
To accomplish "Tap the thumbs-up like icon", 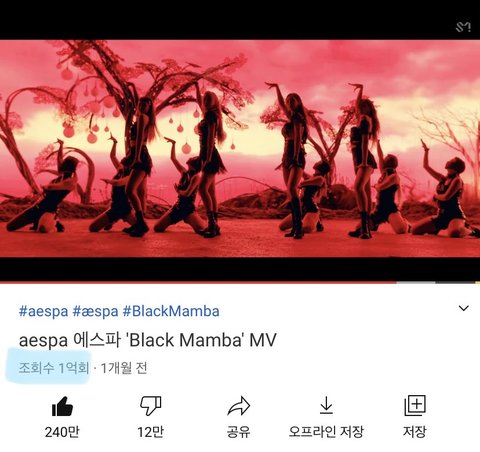I will click(62, 406).
